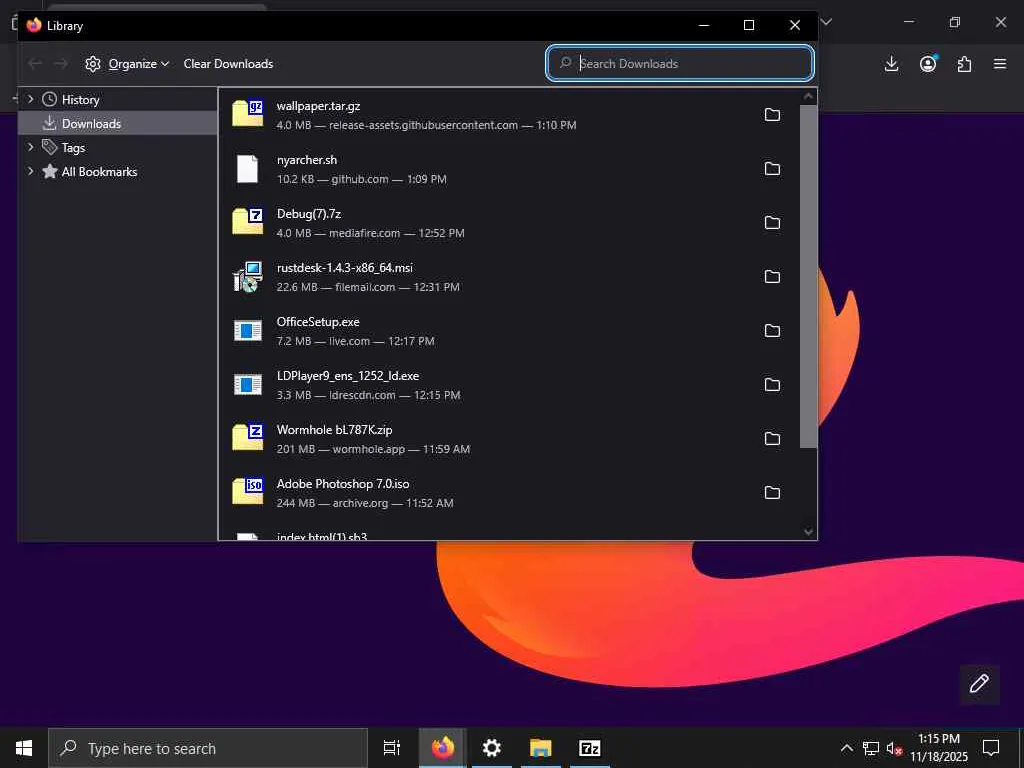Click Clear Downloads button

(228, 64)
